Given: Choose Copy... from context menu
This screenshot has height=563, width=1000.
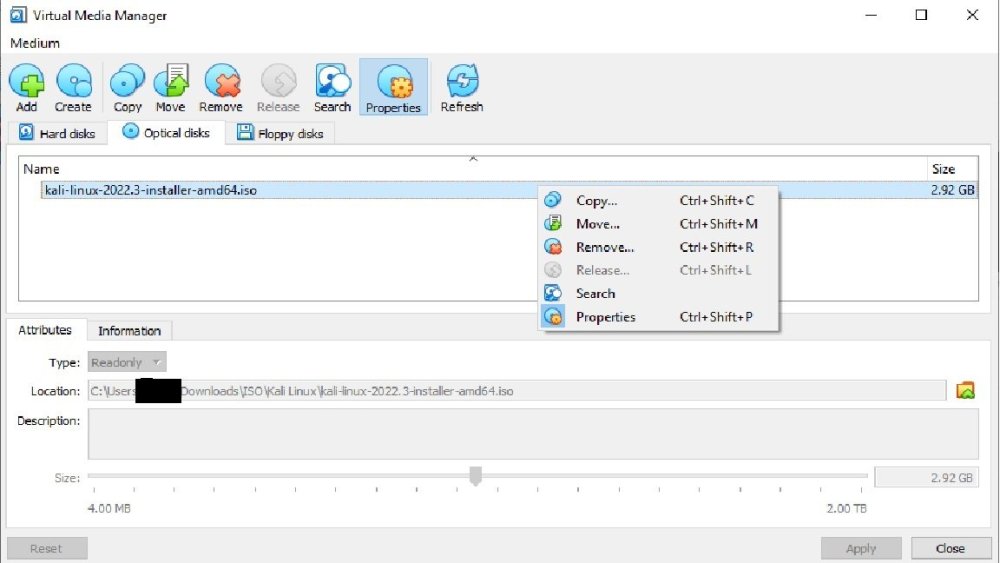Looking at the screenshot, I should click(658, 200).
